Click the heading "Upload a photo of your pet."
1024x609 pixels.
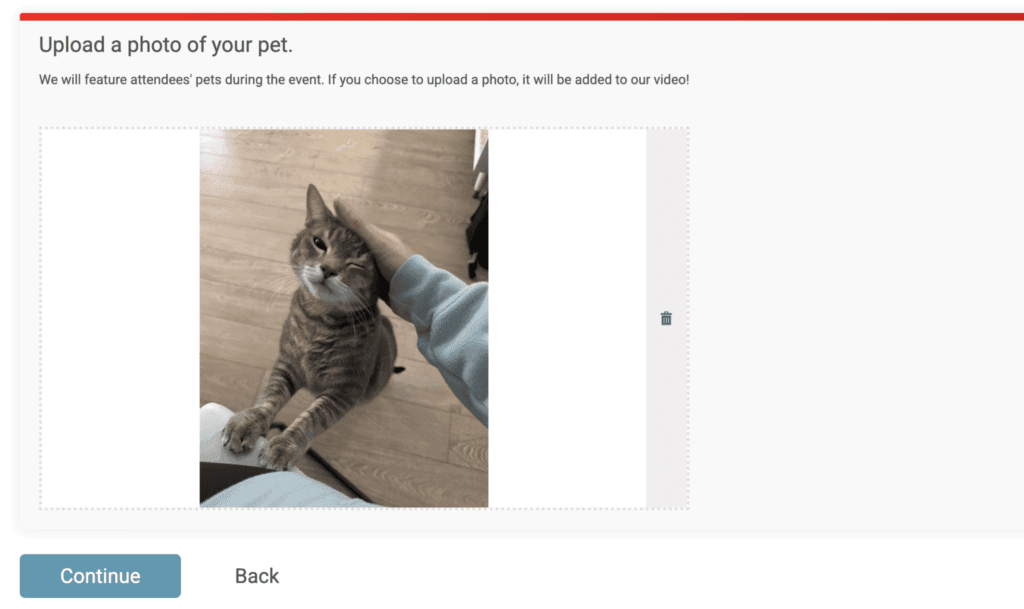pos(166,45)
